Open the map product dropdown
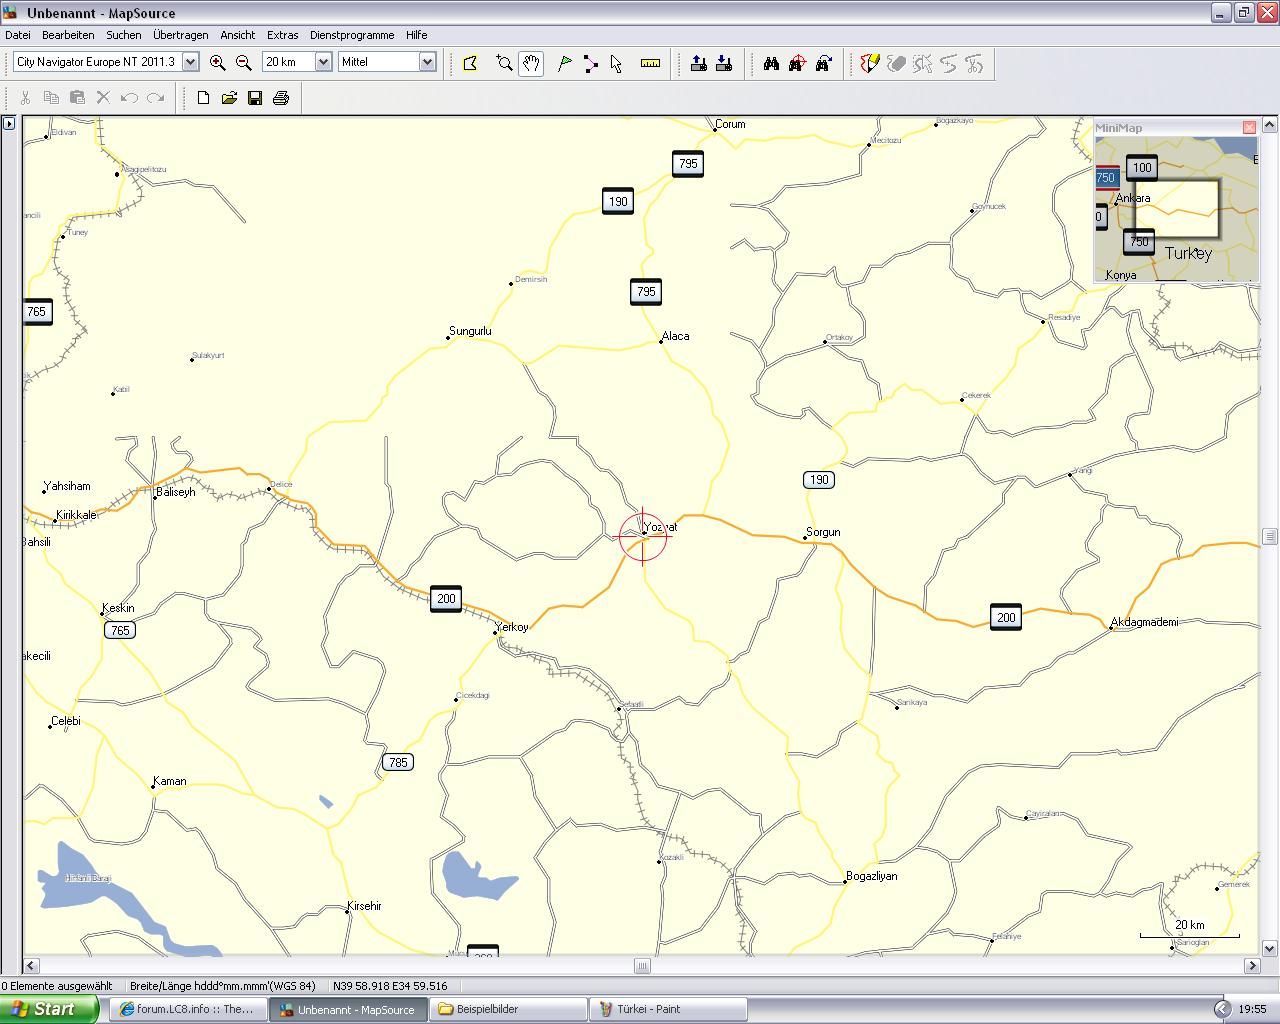The width and height of the screenshot is (1280, 1024). point(190,62)
